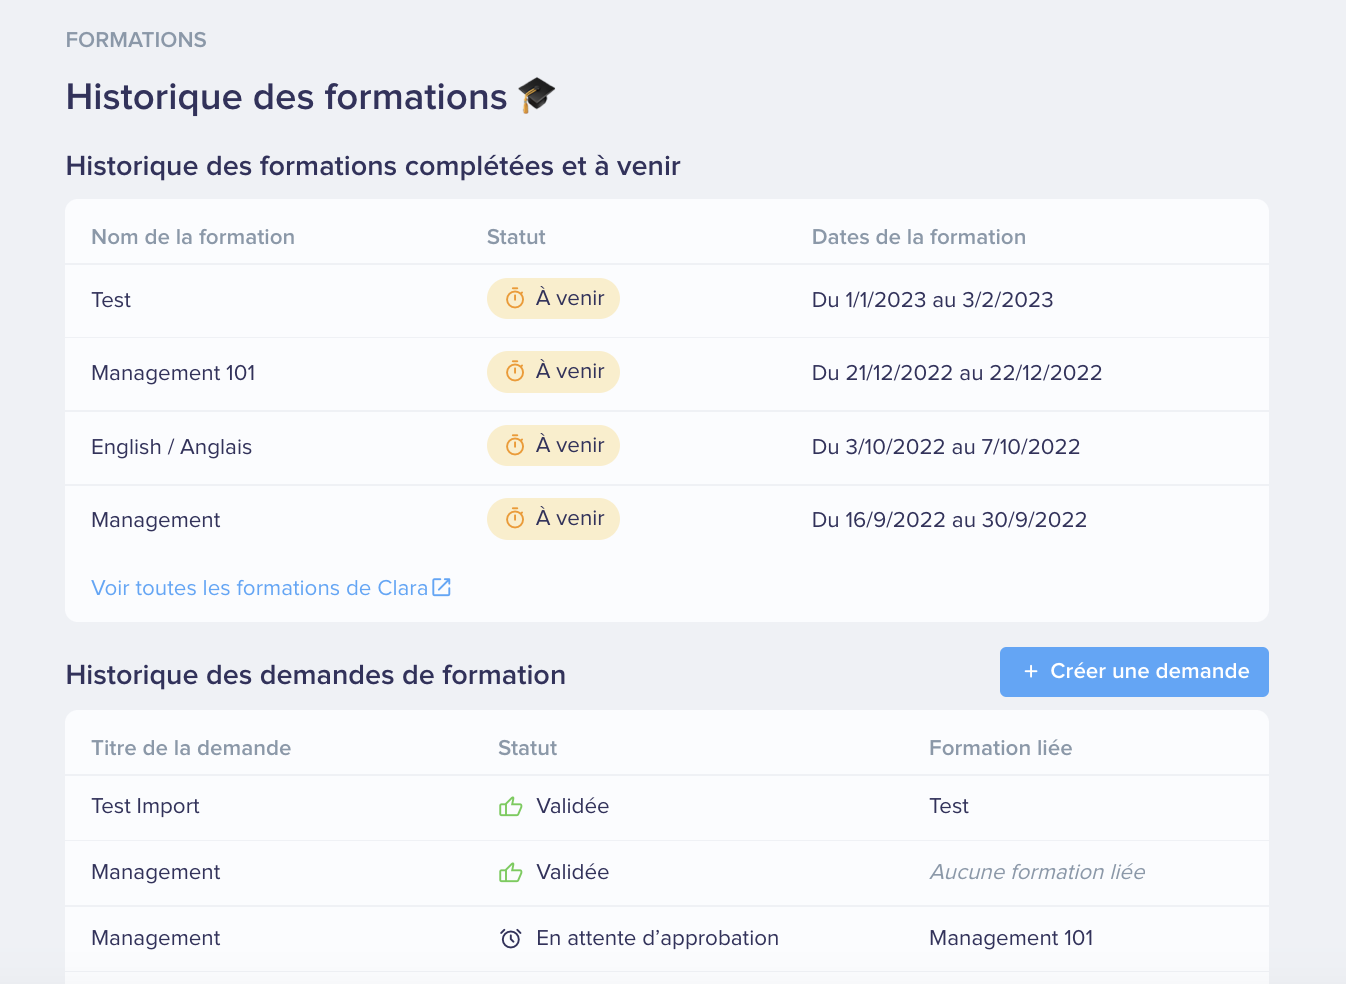This screenshot has width=1346, height=984.
Task: Click the Créer une demande button
Action: tap(1134, 672)
